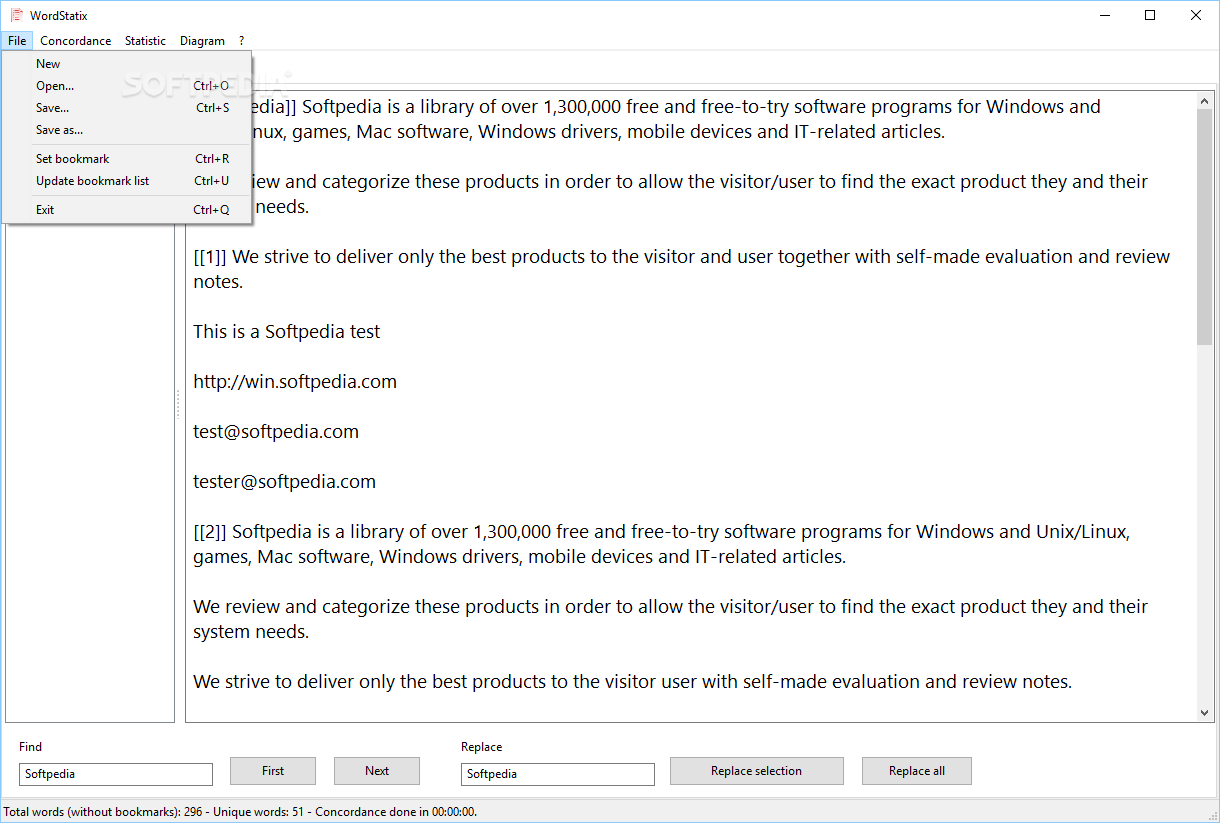Select Update bookmark list menu entry
The image size is (1220, 823).
tap(127, 181)
